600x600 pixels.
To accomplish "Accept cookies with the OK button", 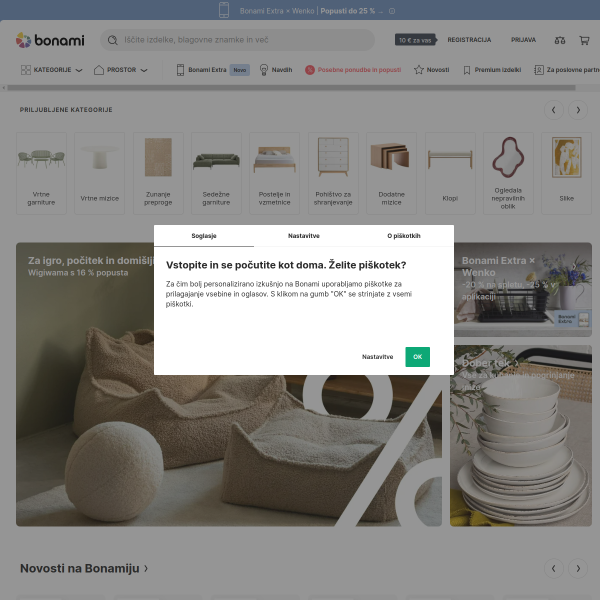I will [x=417, y=357].
